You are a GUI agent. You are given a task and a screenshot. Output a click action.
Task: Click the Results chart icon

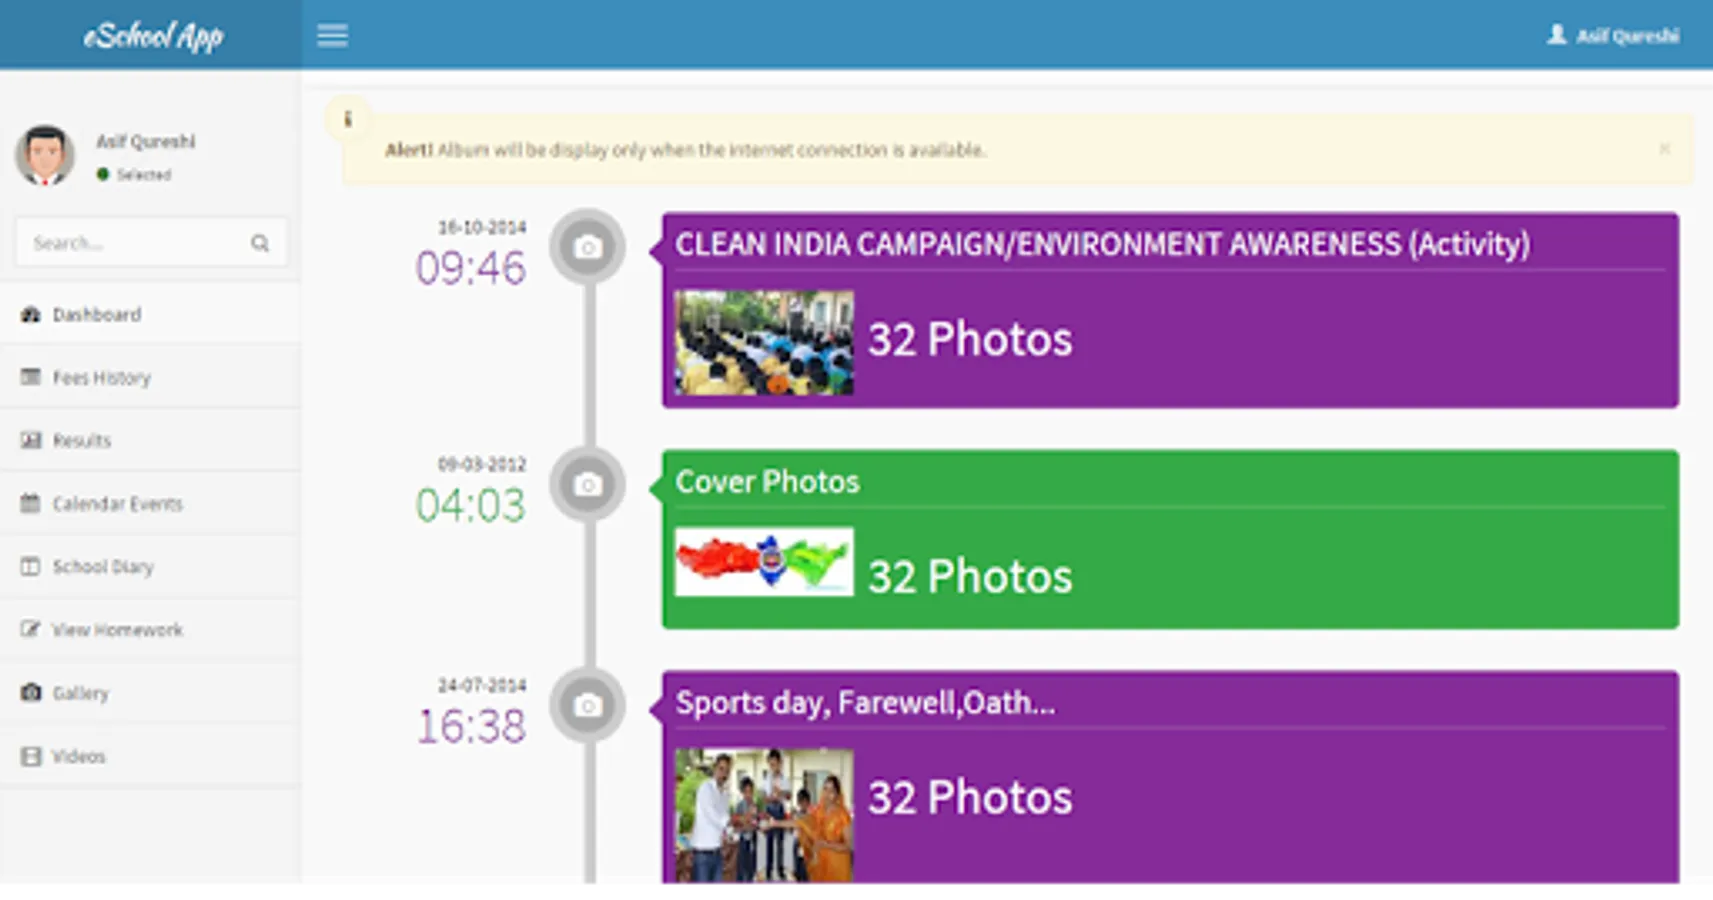29,440
